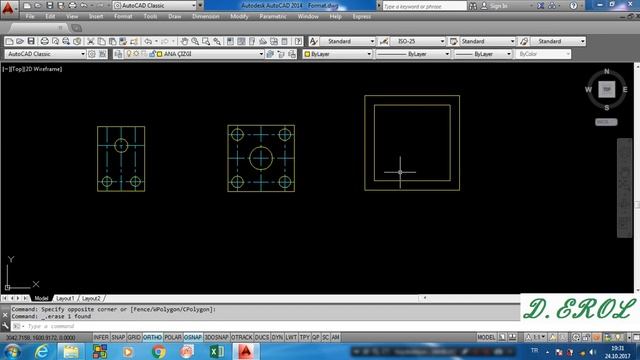Disable OSNAP in status bar
This screenshot has height=360, width=640.
coord(193,338)
